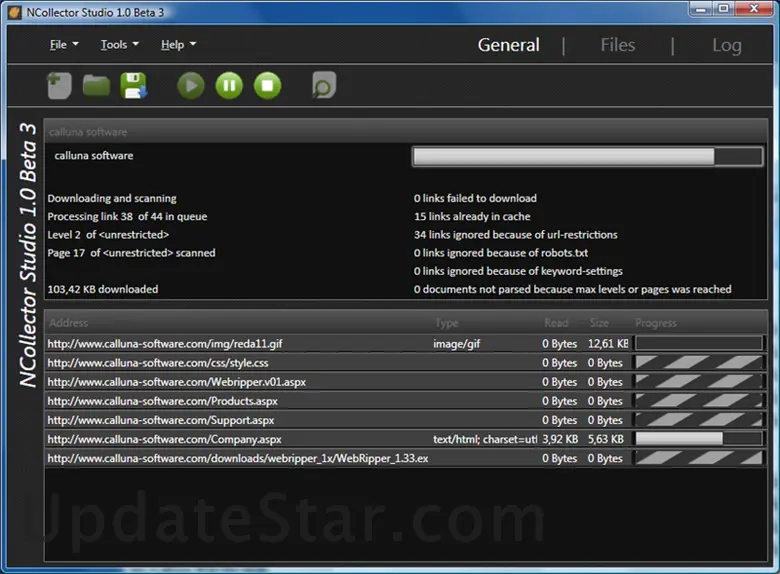Select the Support.aspx download row
Viewport: 780px width, 574px height.
(405, 420)
